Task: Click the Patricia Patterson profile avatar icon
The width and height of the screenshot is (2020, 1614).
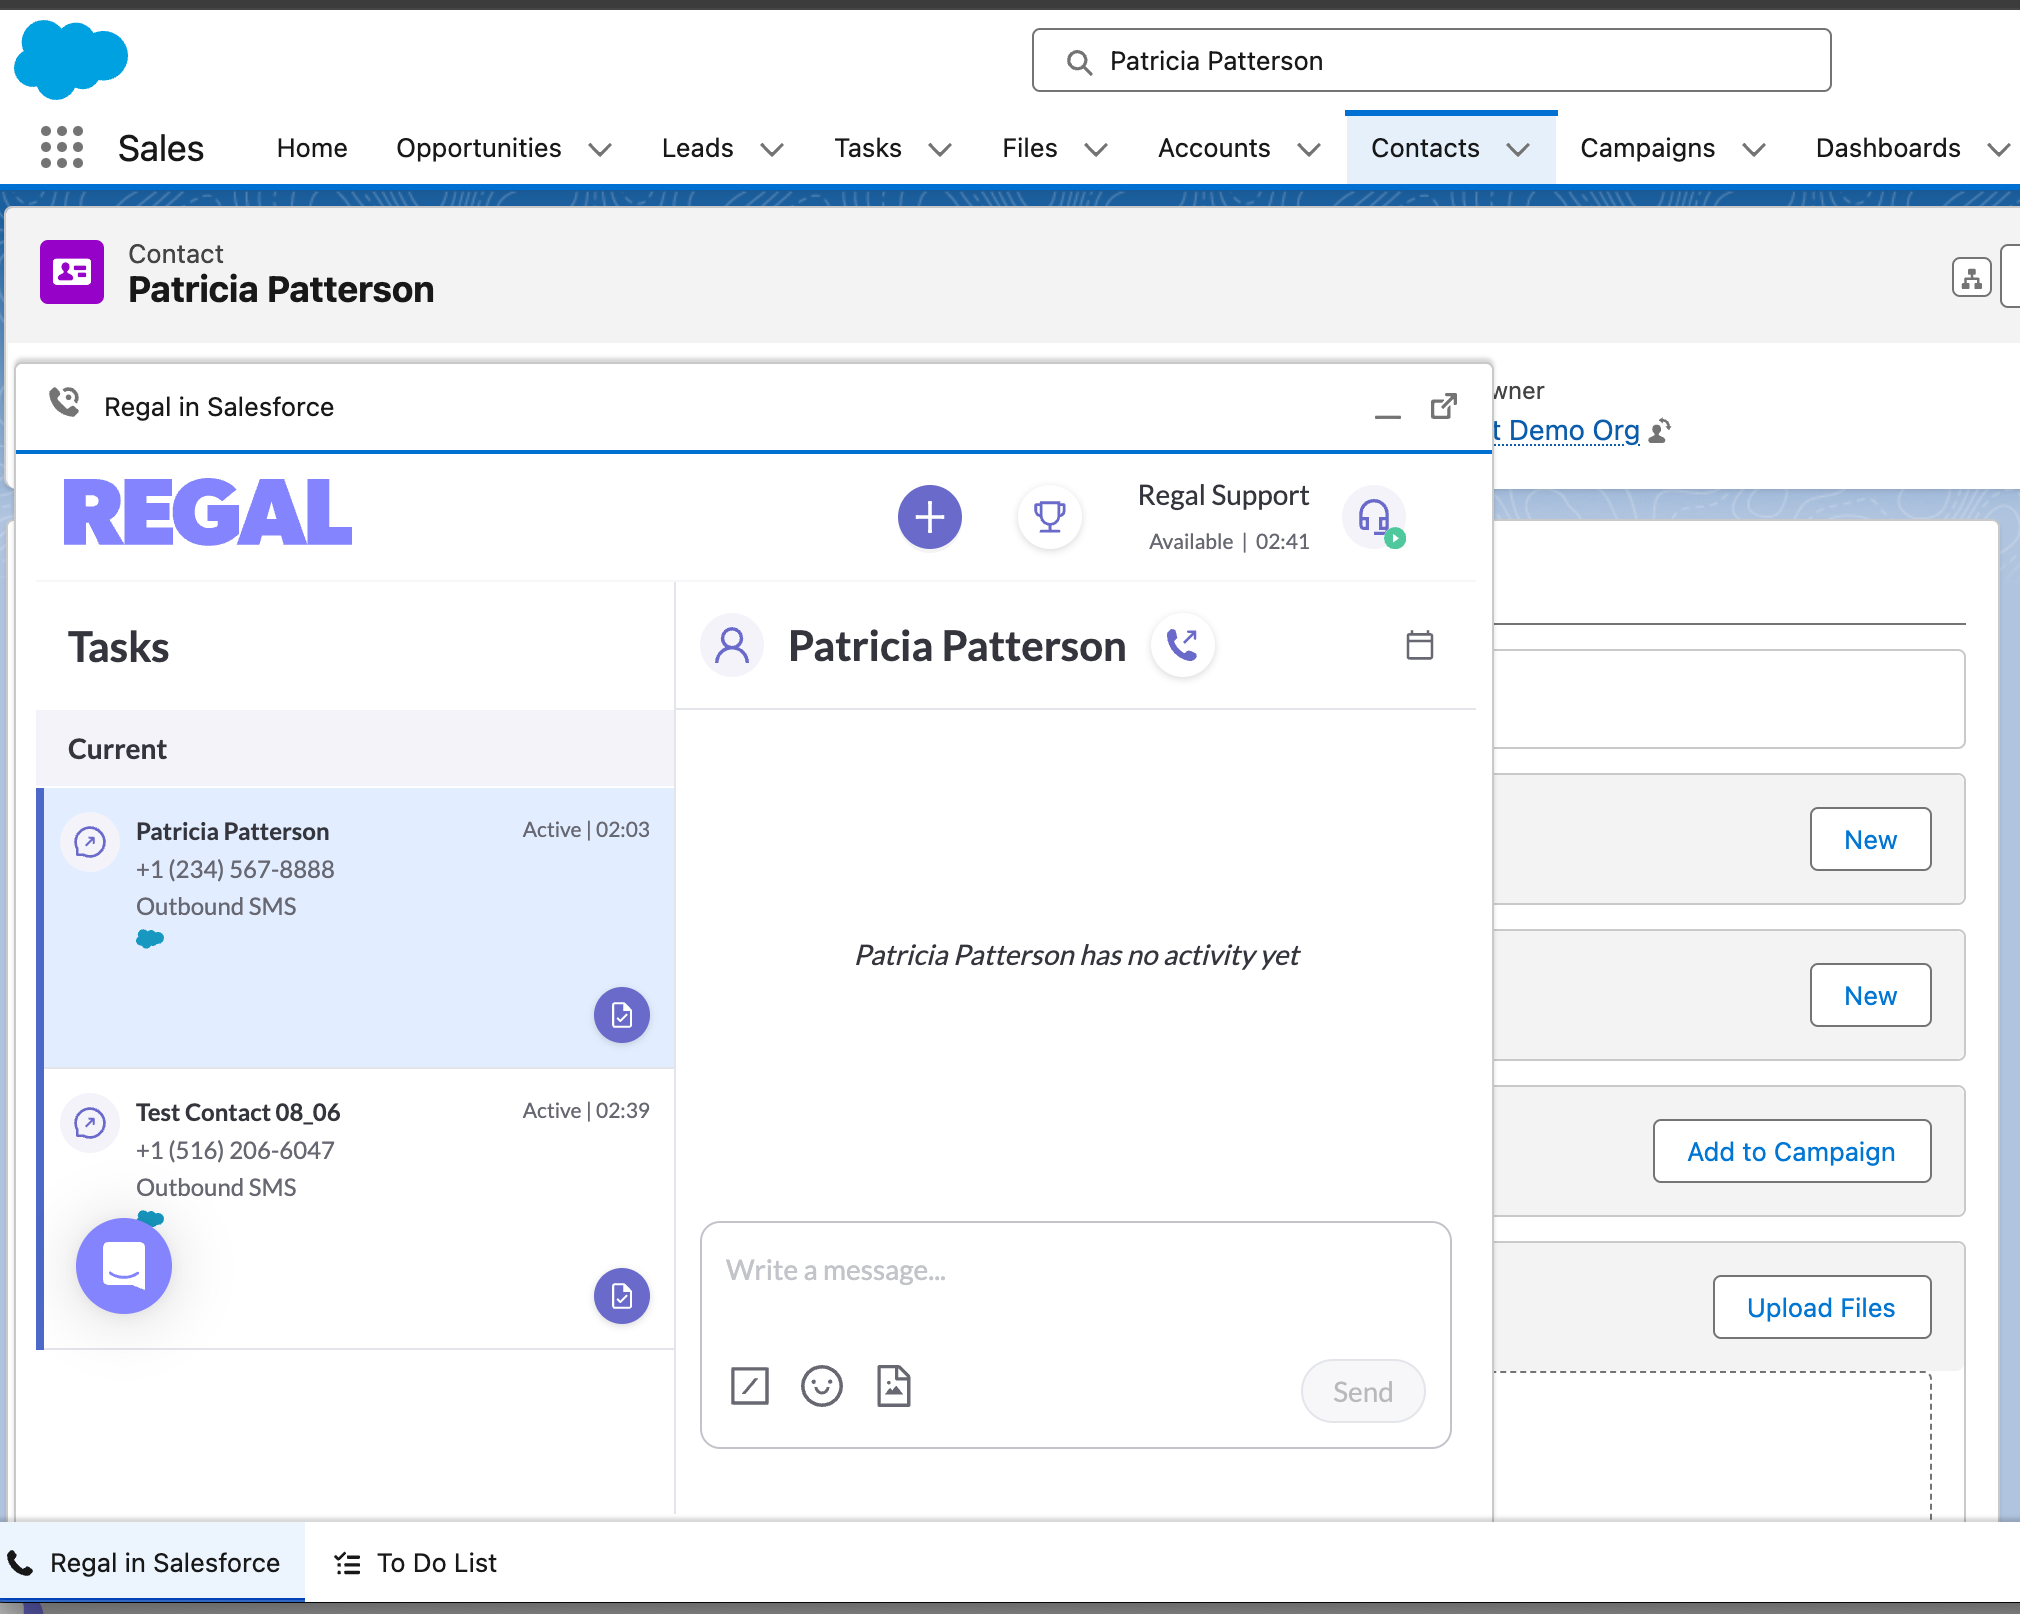Action: pyautogui.click(x=732, y=645)
